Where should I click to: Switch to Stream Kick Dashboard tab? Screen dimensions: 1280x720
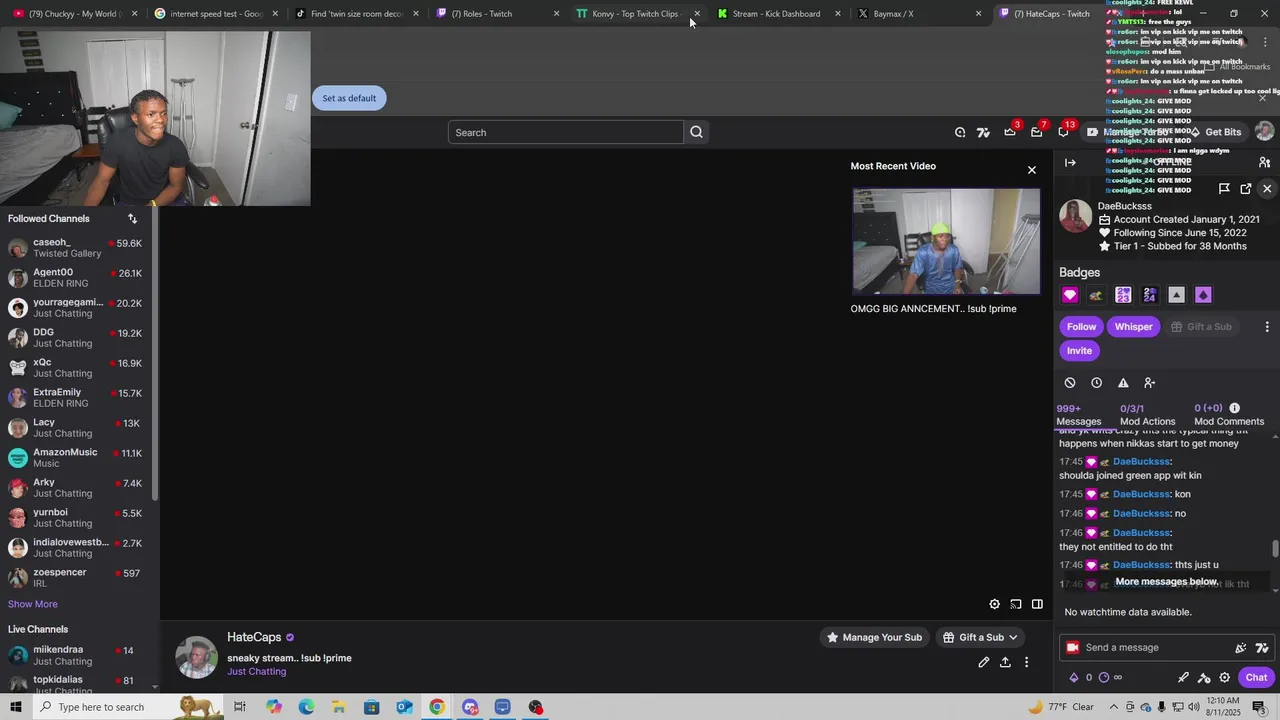tap(776, 14)
